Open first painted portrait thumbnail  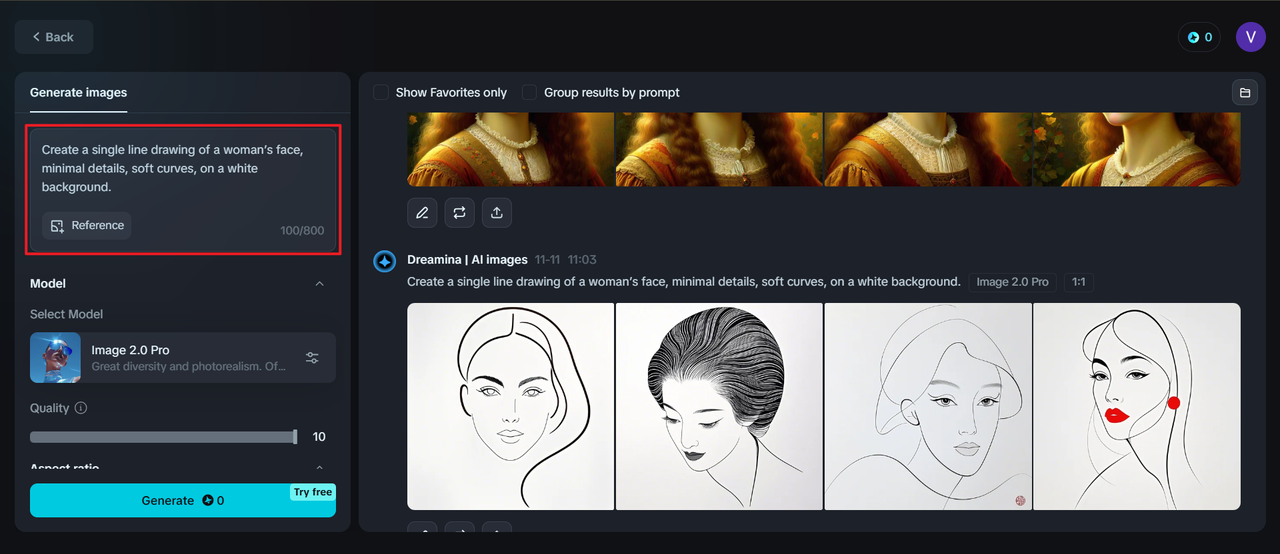pyautogui.click(x=511, y=149)
